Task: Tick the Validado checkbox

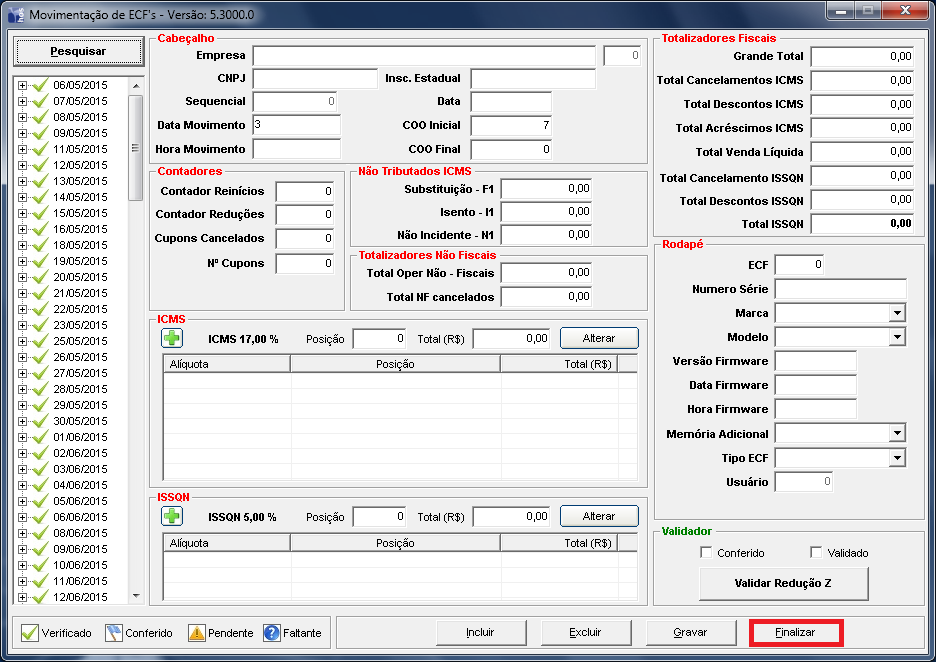Action: [816, 553]
